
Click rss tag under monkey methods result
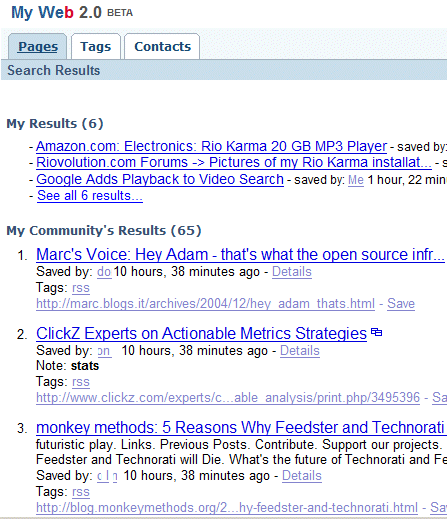(81, 492)
